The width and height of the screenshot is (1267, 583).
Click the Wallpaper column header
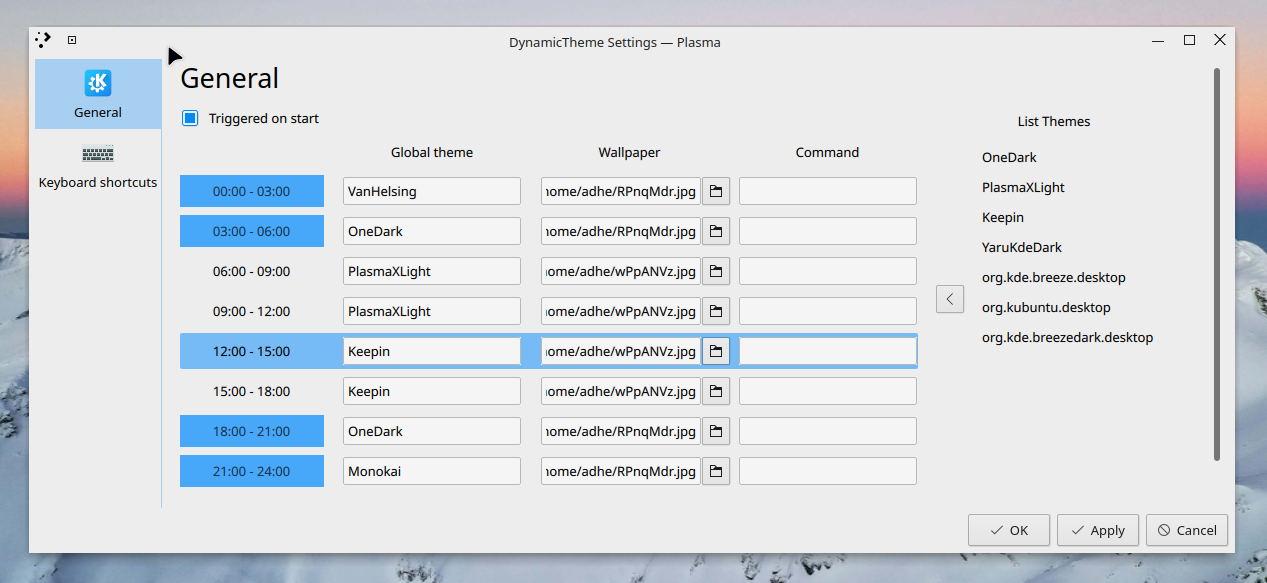point(629,152)
